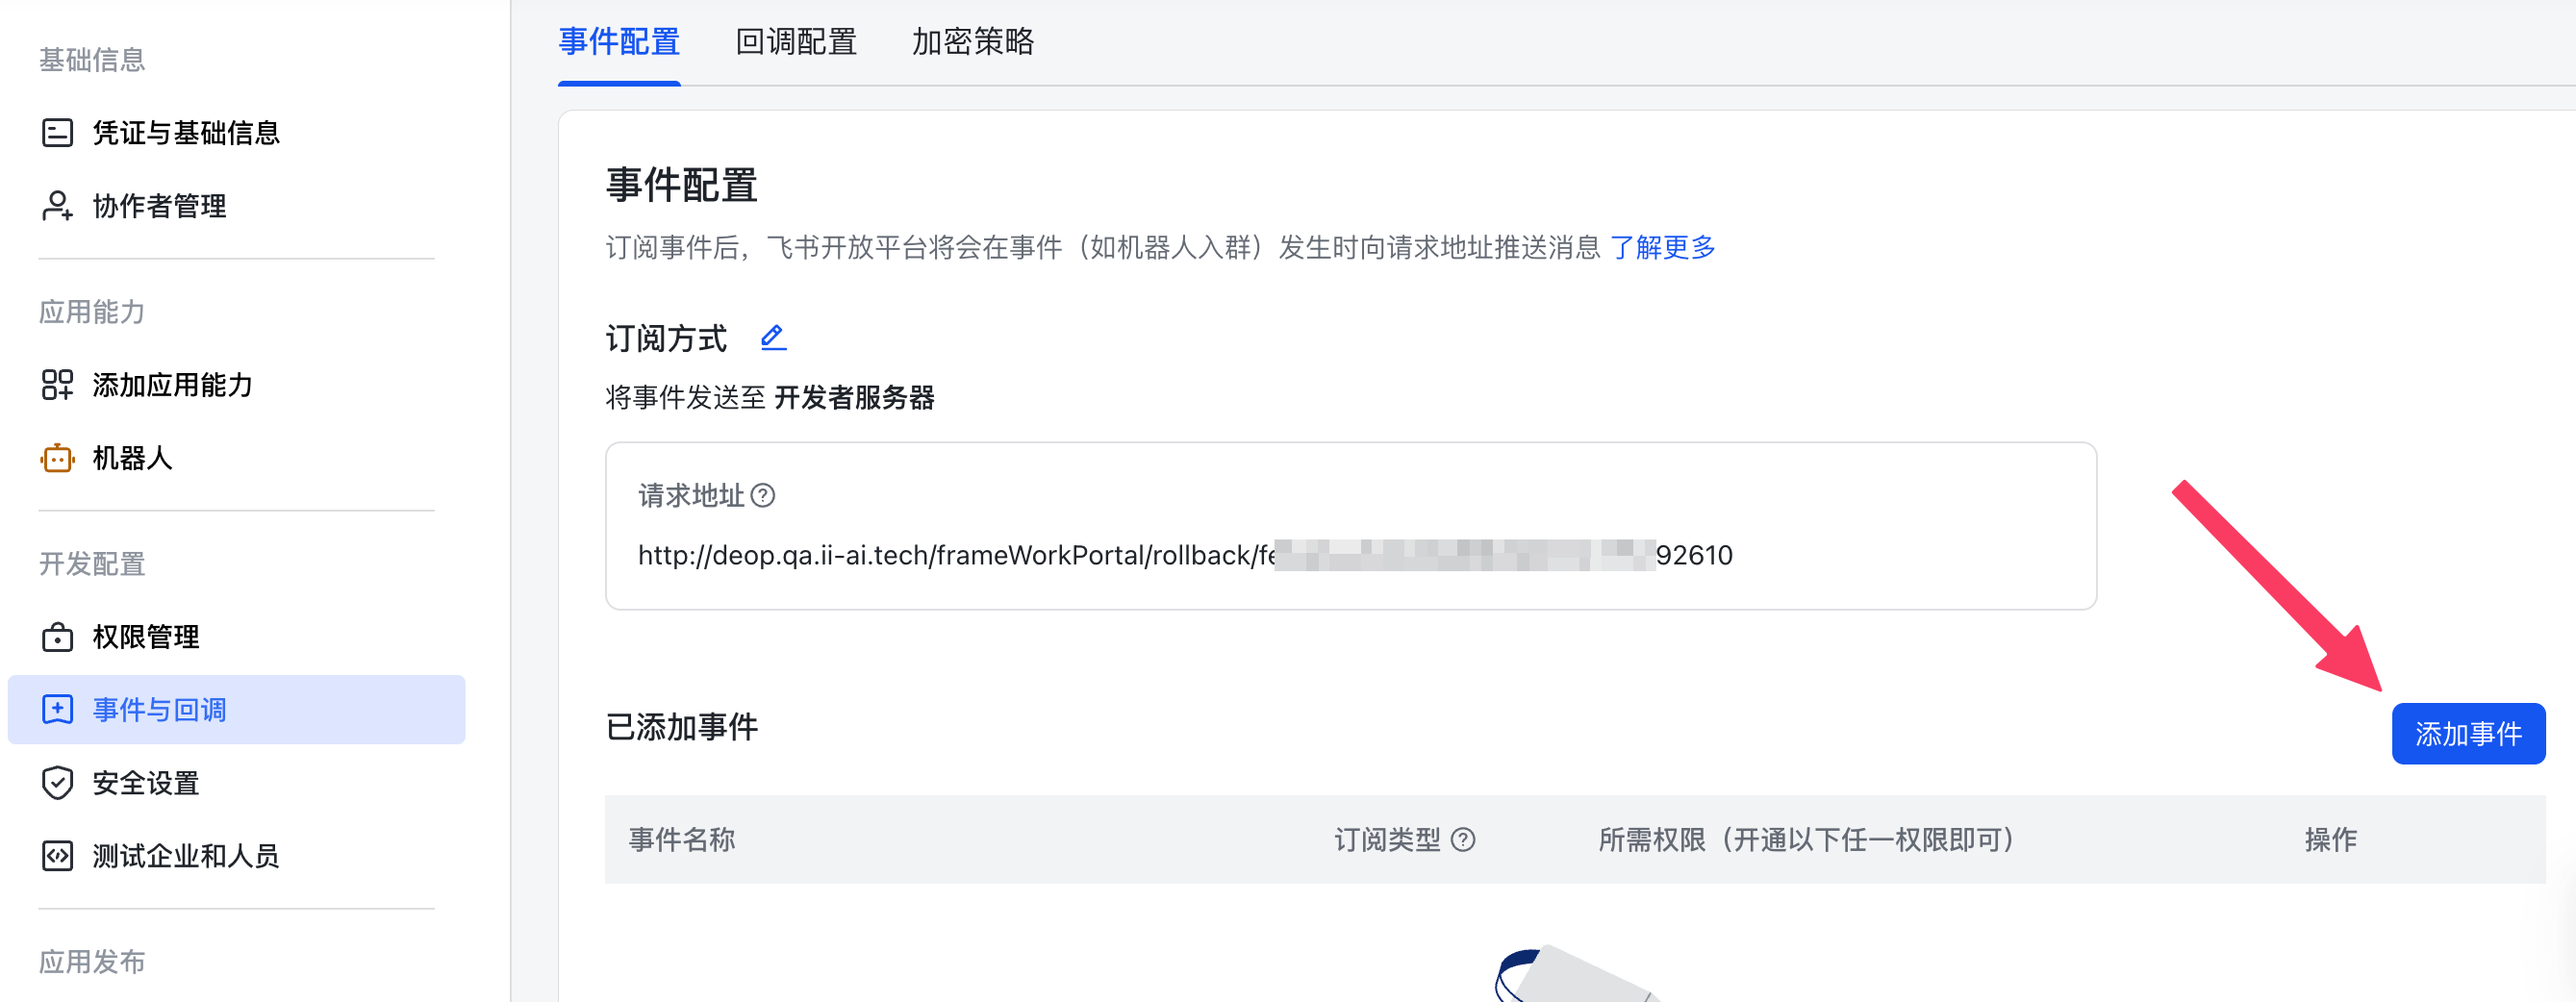Click the 安全设置 shield icon
Image resolution: width=2576 pixels, height=1002 pixels.
pos(57,783)
